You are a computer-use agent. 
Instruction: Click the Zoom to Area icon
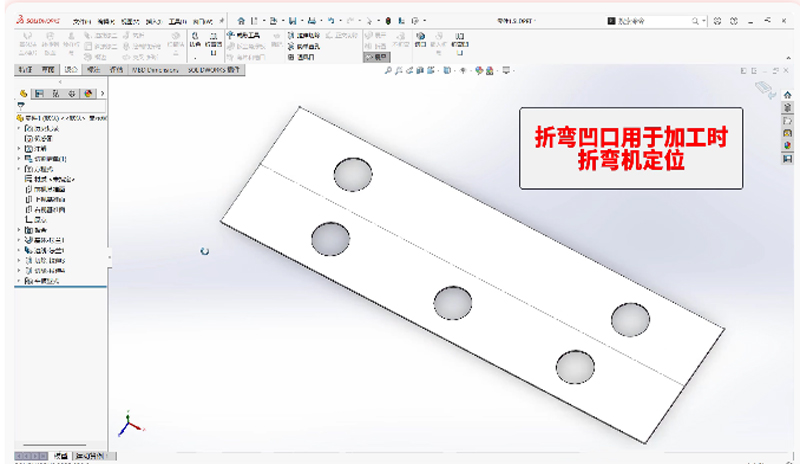coord(399,70)
